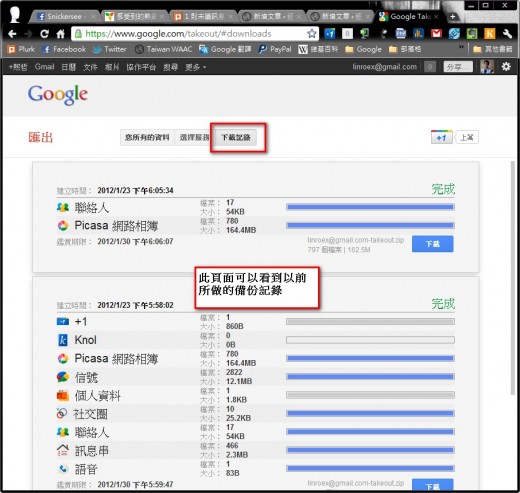The image size is (520, 493).
Task: Click the blue 下載 button for the first archive
Action: pyautogui.click(x=432, y=244)
